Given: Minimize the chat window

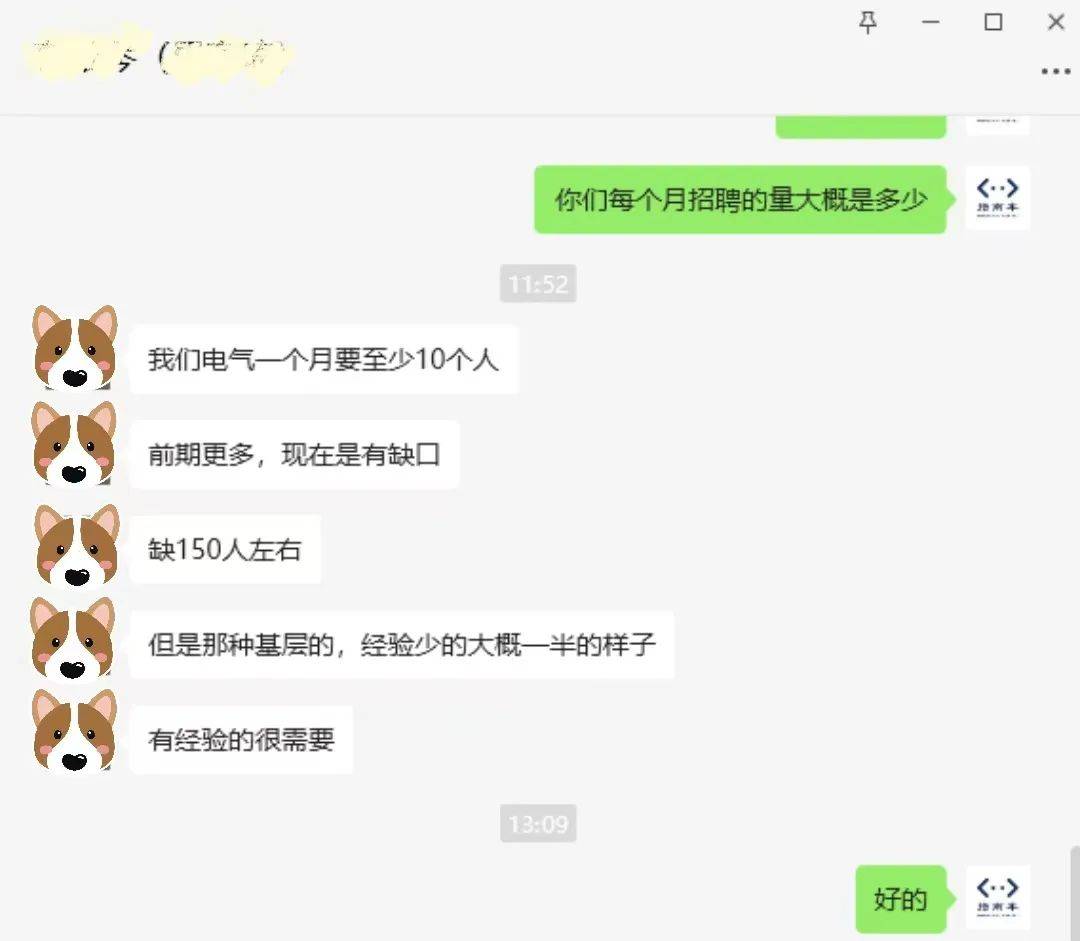Looking at the screenshot, I should pyautogui.click(x=931, y=23).
